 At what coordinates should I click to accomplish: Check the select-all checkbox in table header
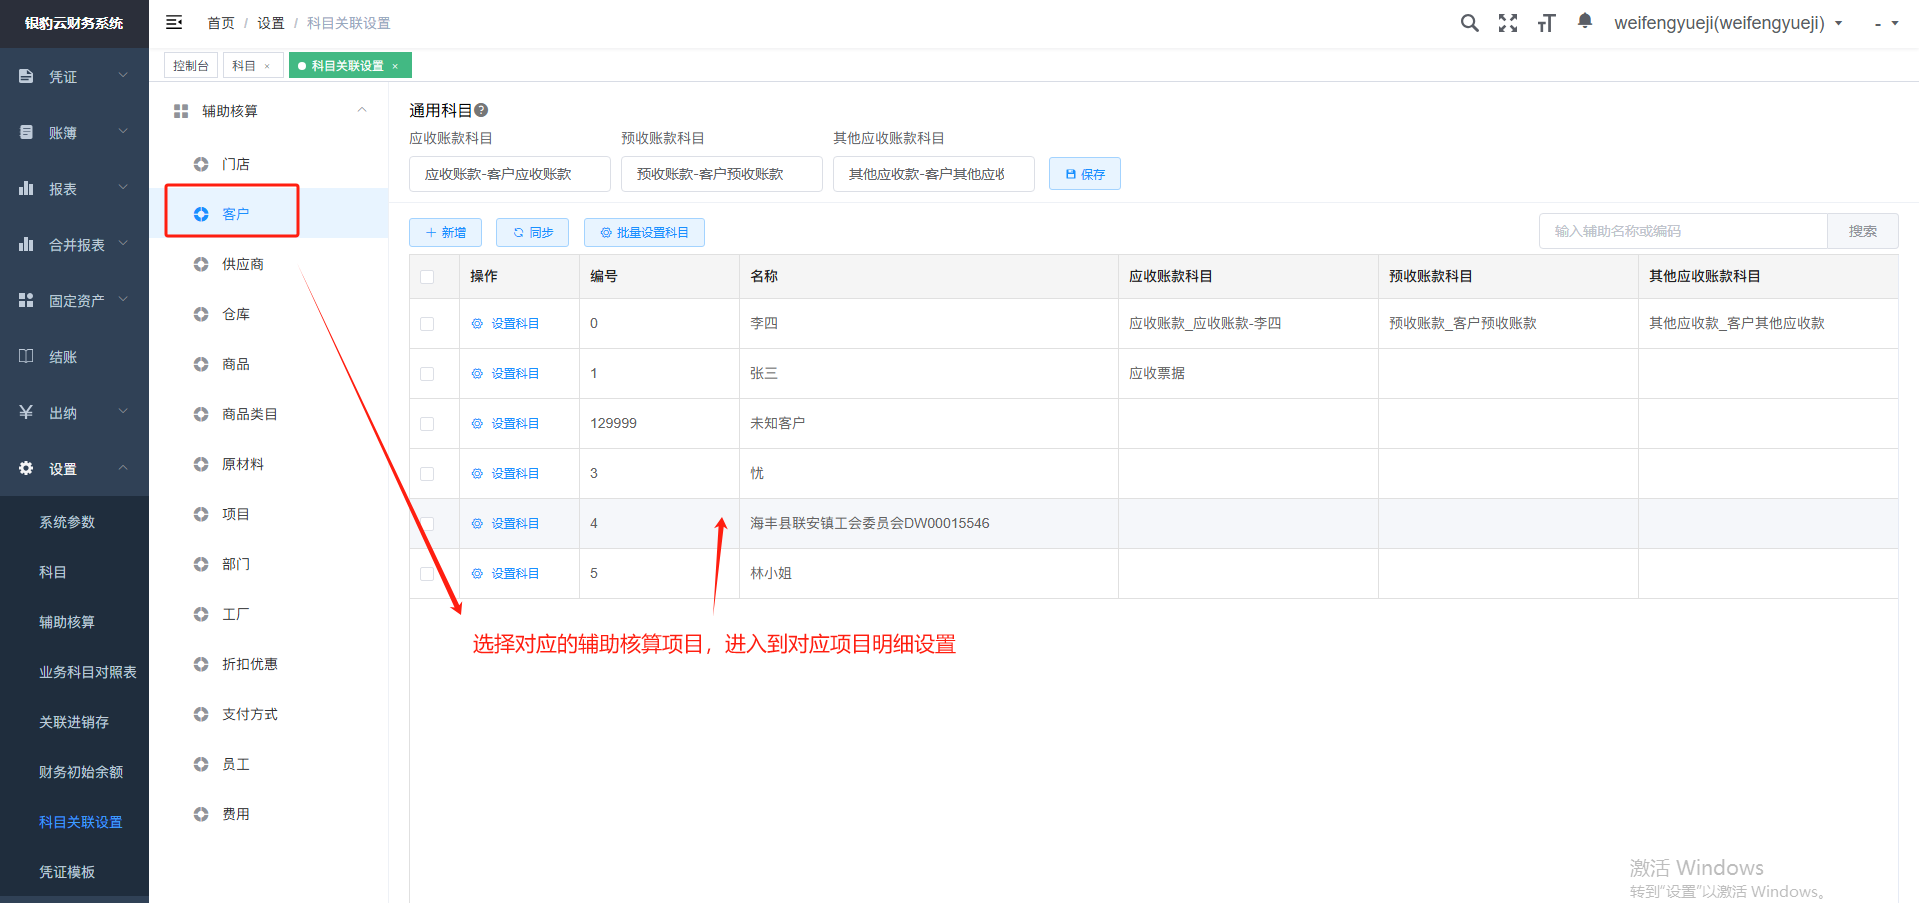427,277
